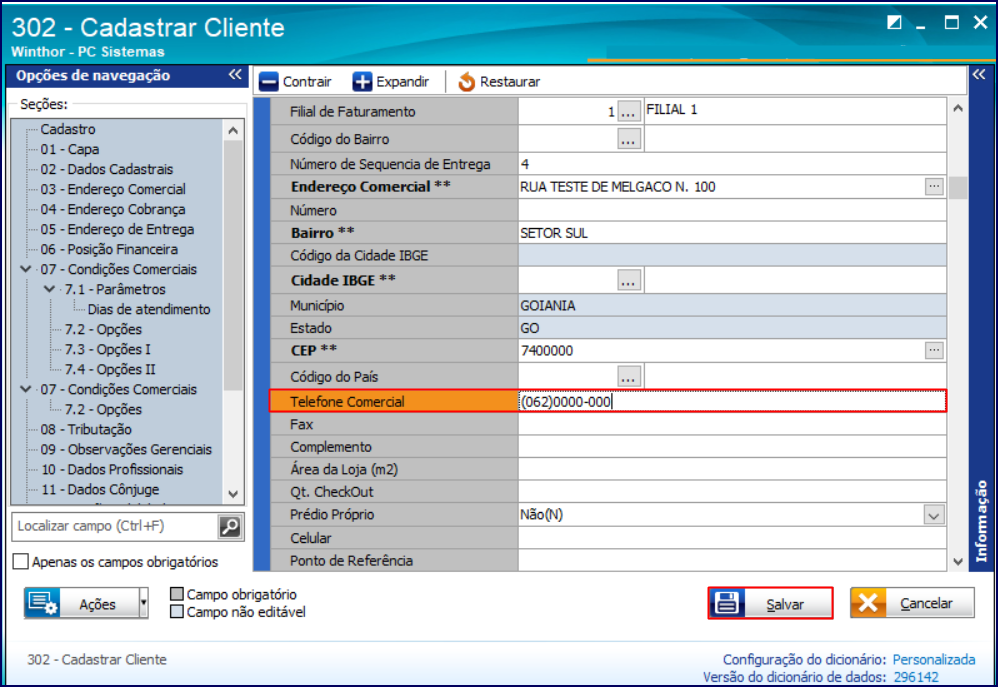Click the Estado value GO
Viewport: 998px width, 687px height.
pyautogui.click(x=530, y=329)
